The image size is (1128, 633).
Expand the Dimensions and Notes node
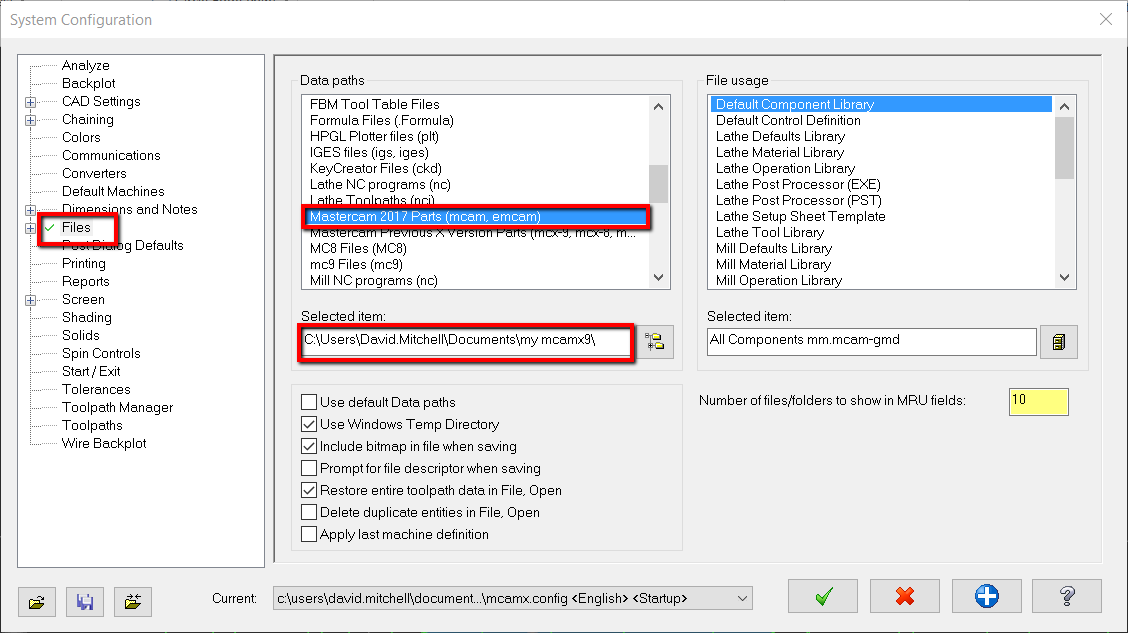click(30, 210)
